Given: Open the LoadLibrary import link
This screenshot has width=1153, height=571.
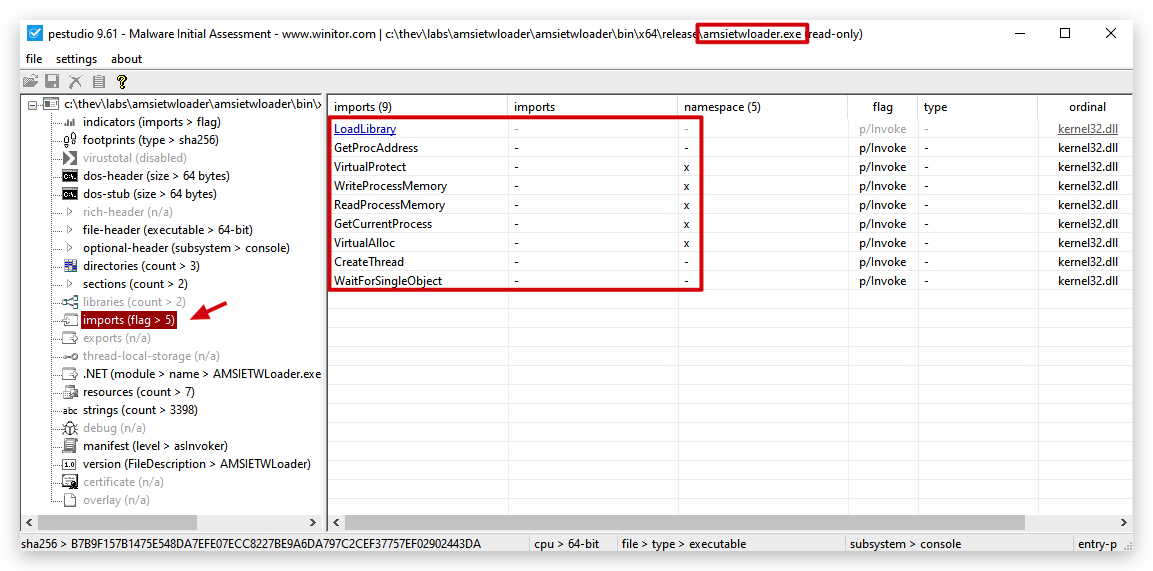Looking at the screenshot, I should tap(365, 129).
